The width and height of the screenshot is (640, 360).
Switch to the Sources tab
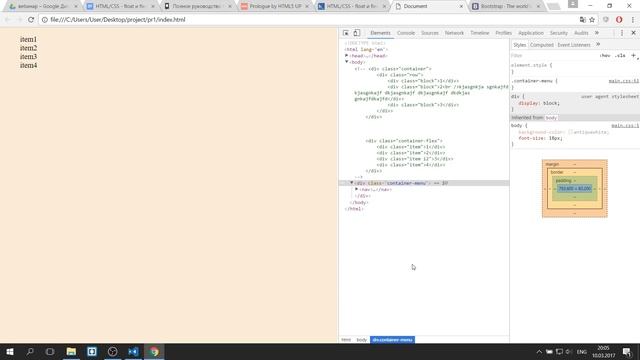[x=429, y=33]
